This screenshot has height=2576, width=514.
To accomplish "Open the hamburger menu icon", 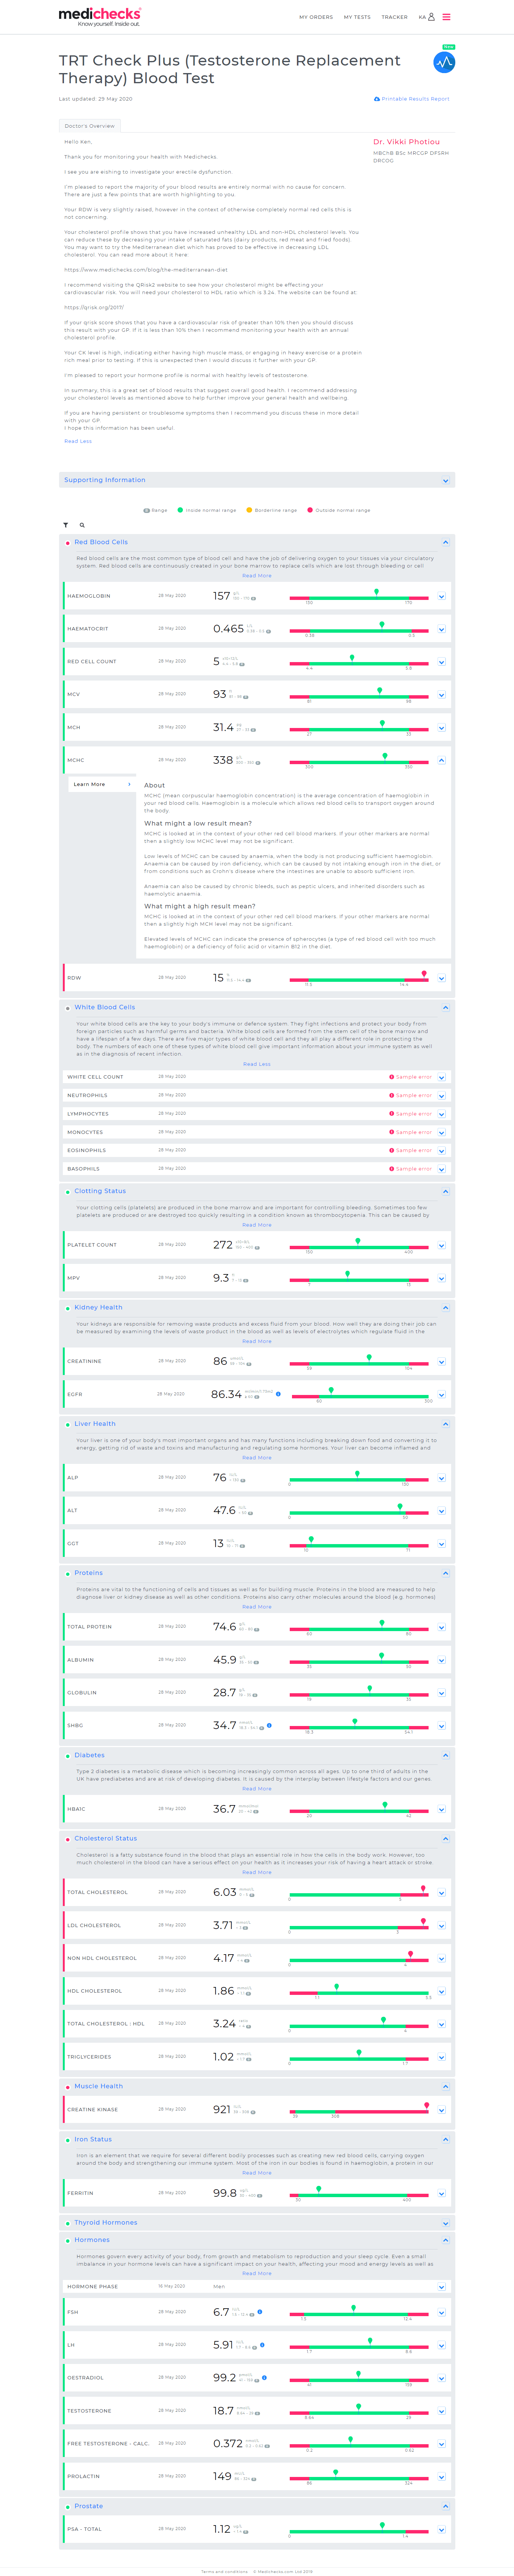I will pos(446,17).
